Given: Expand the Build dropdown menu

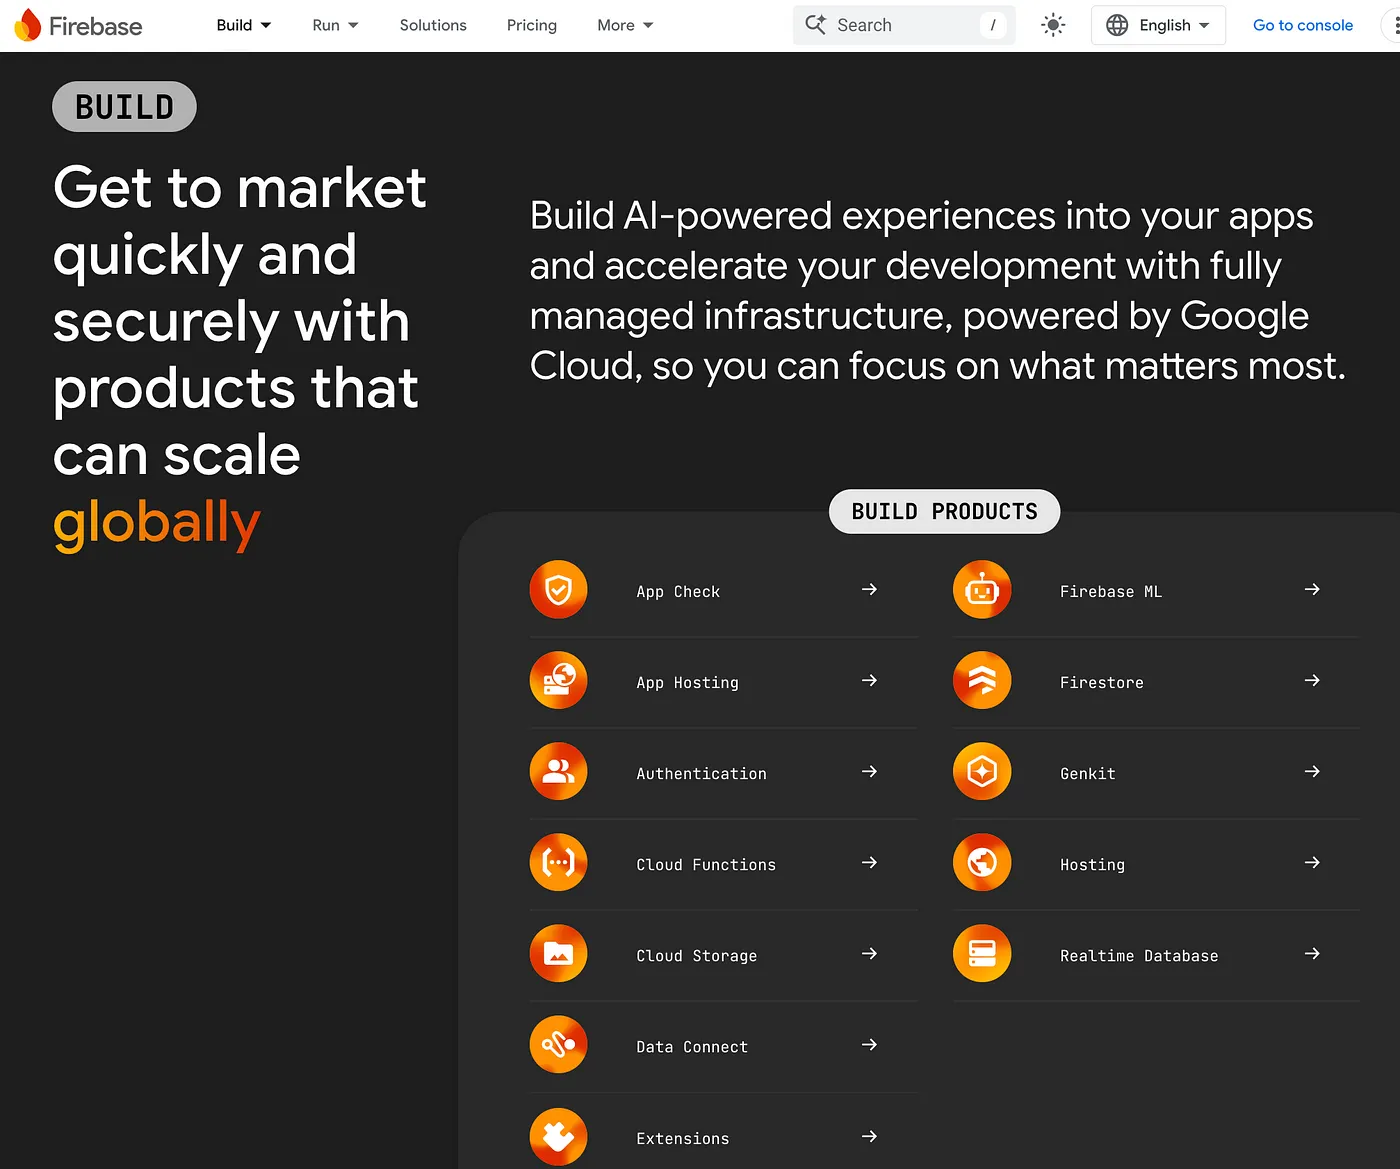Looking at the screenshot, I should pos(244,25).
